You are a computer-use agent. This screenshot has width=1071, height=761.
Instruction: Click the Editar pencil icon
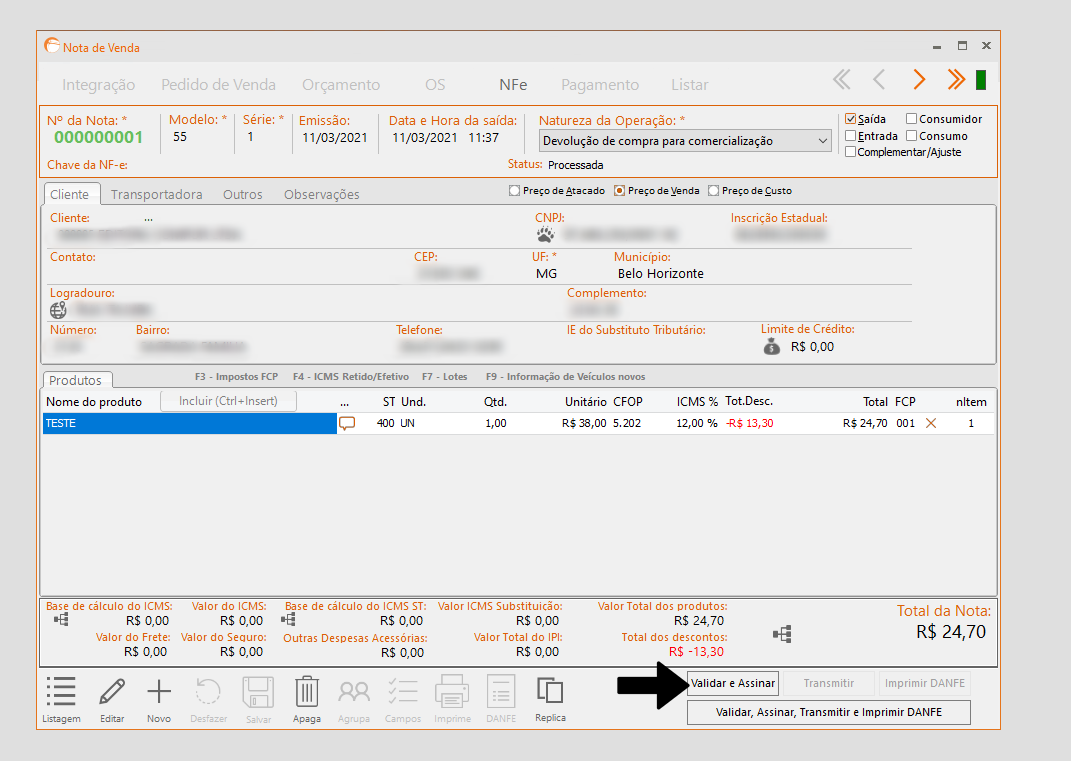coord(112,692)
